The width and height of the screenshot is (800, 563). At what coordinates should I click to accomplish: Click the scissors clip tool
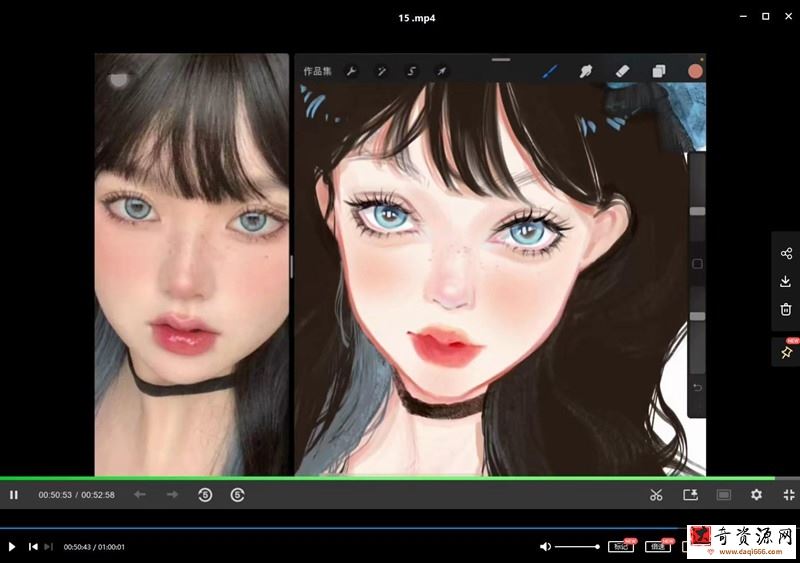click(x=656, y=495)
